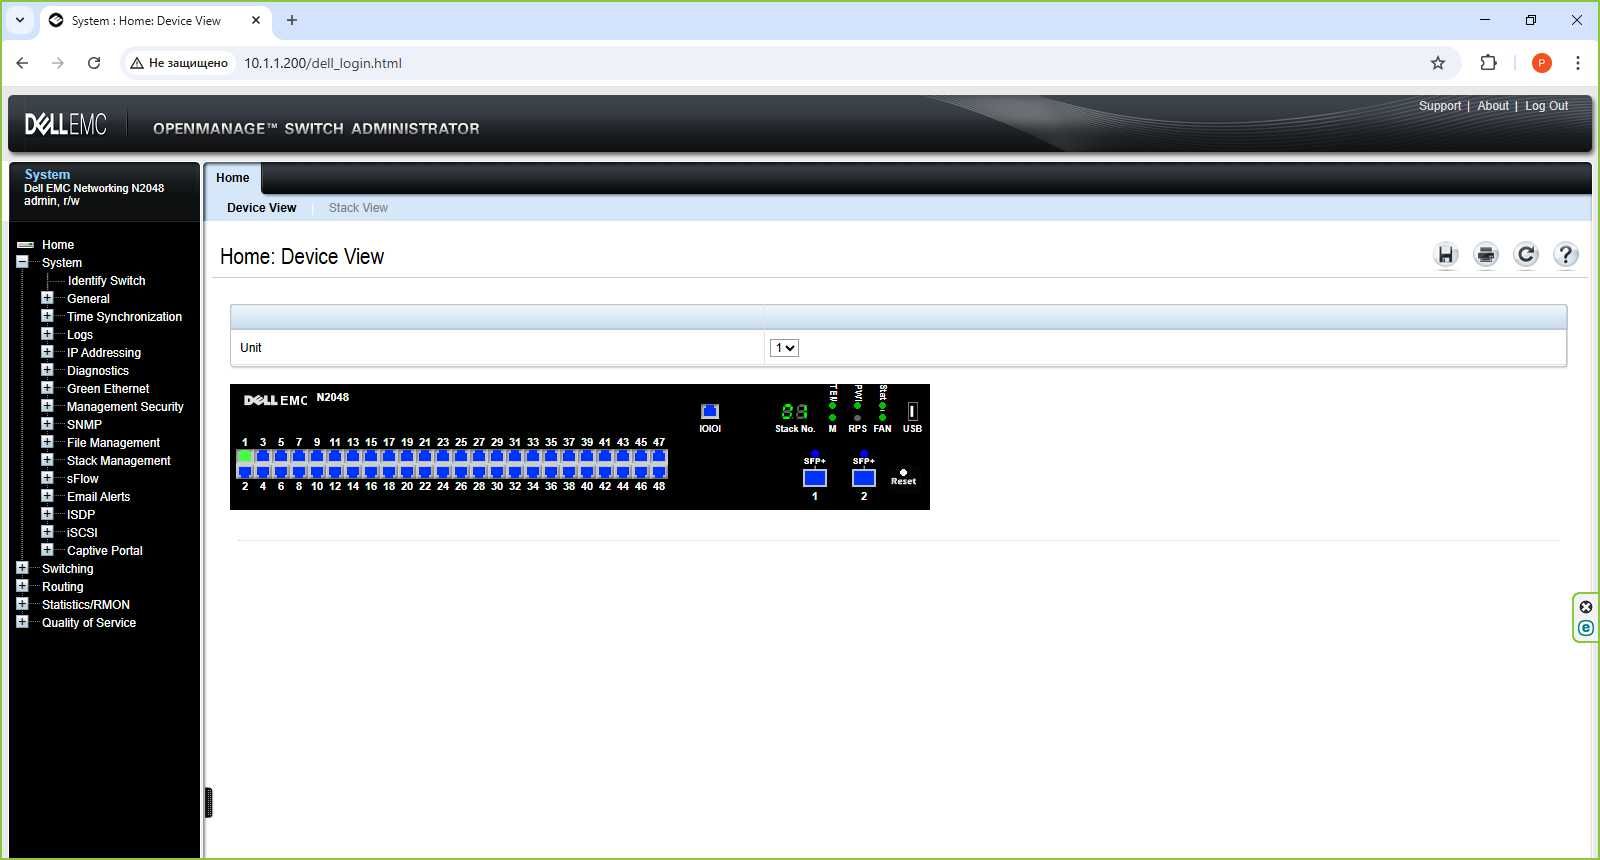Select iSCSI tree item

[x=82, y=533]
